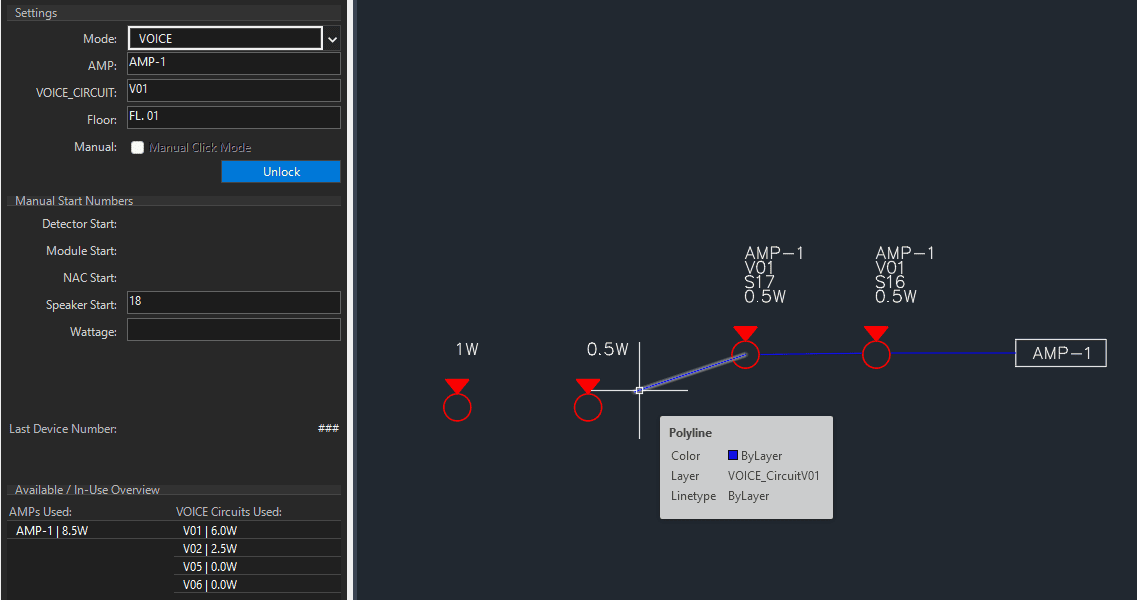
Task: Click the blue color swatch in Polyline tooltip
Action: click(733, 456)
